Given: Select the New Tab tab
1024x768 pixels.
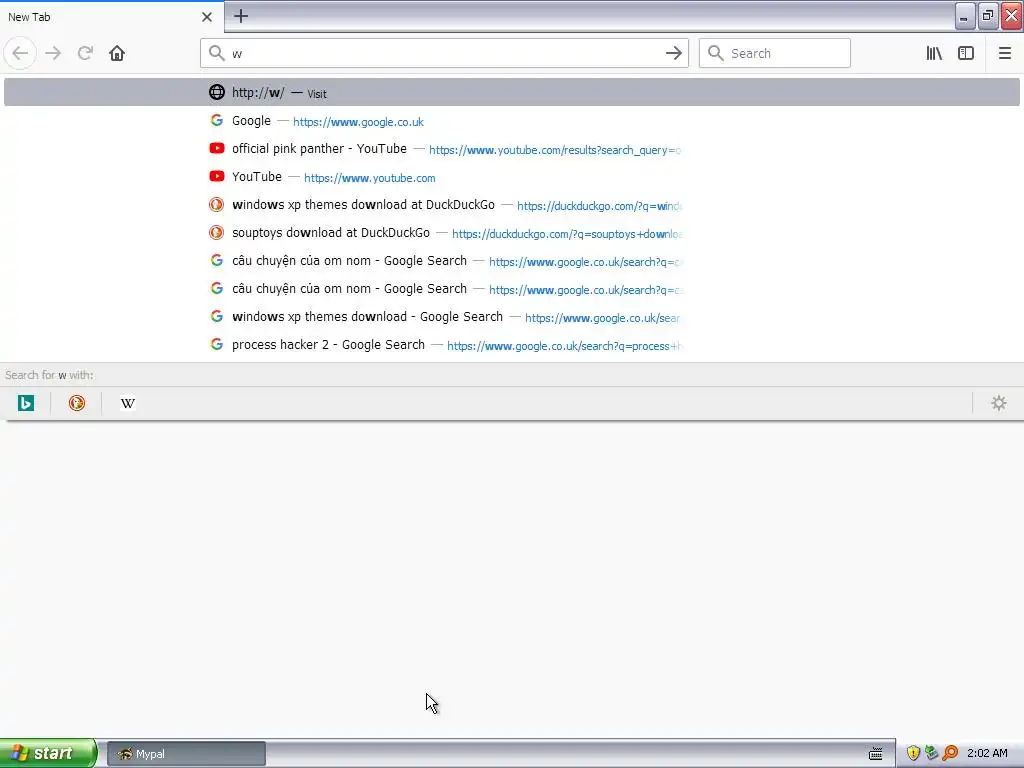Looking at the screenshot, I should click(112, 17).
